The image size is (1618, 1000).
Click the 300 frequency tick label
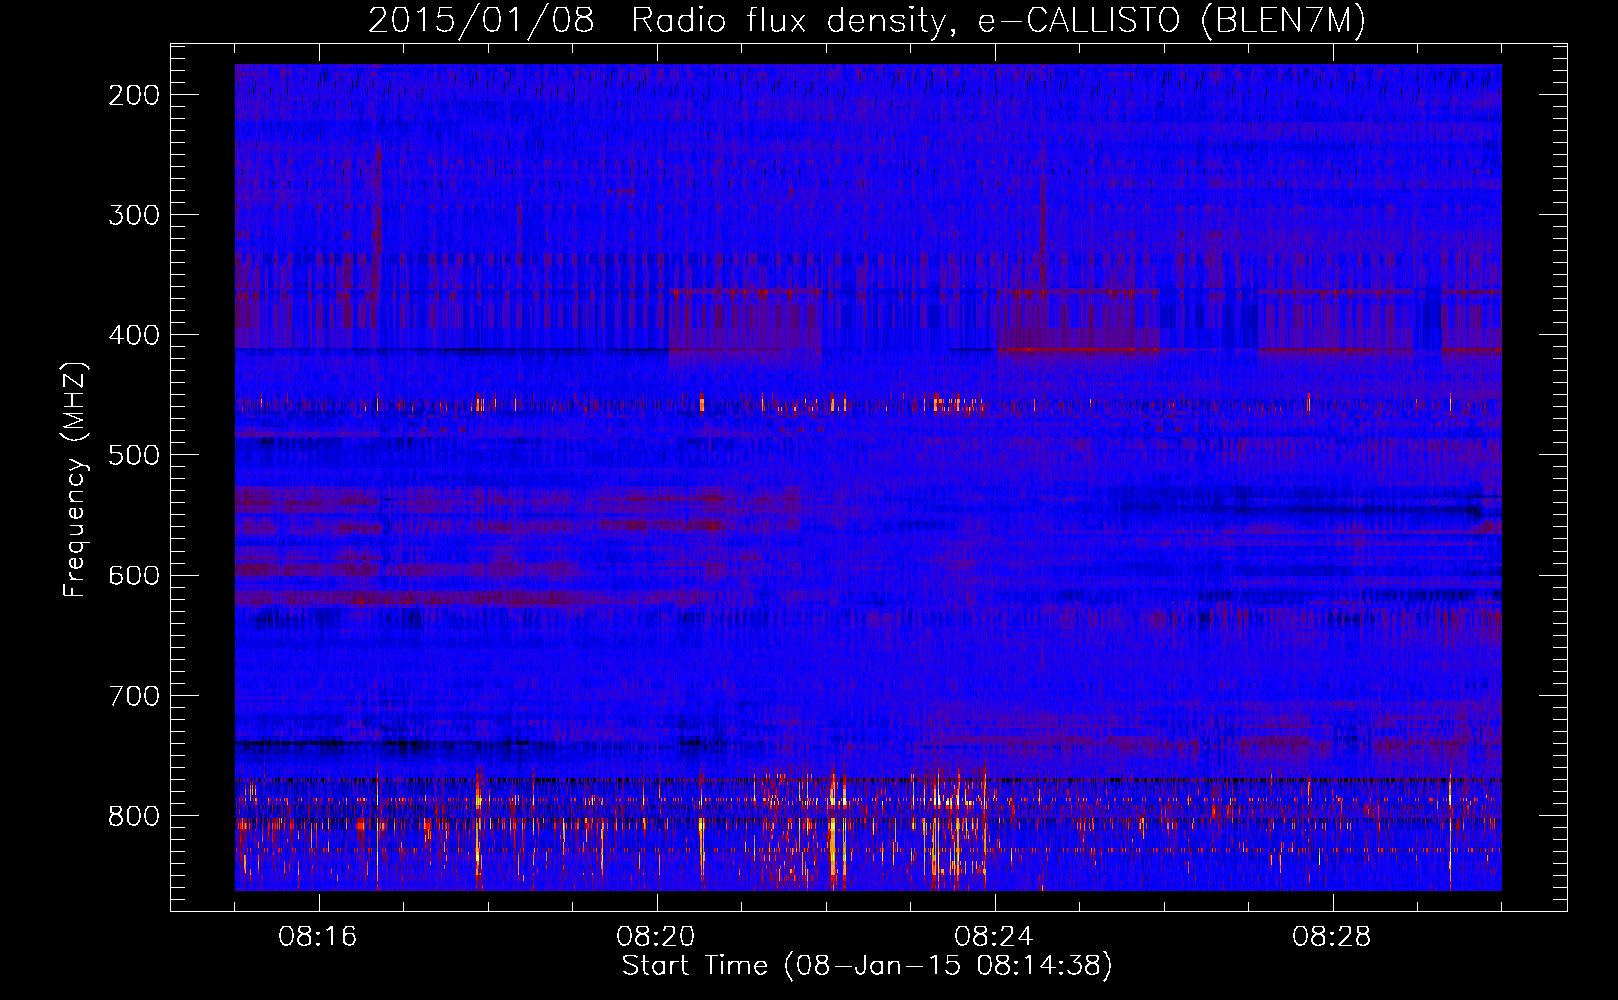tap(134, 215)
